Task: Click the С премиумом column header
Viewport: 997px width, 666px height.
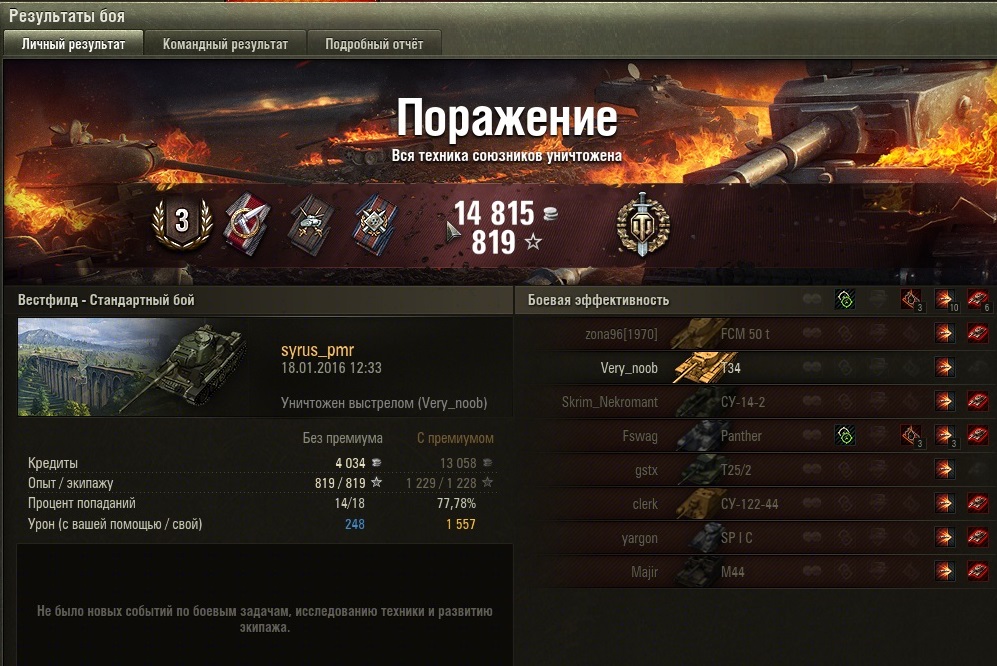Action: [x=455, y=438]
